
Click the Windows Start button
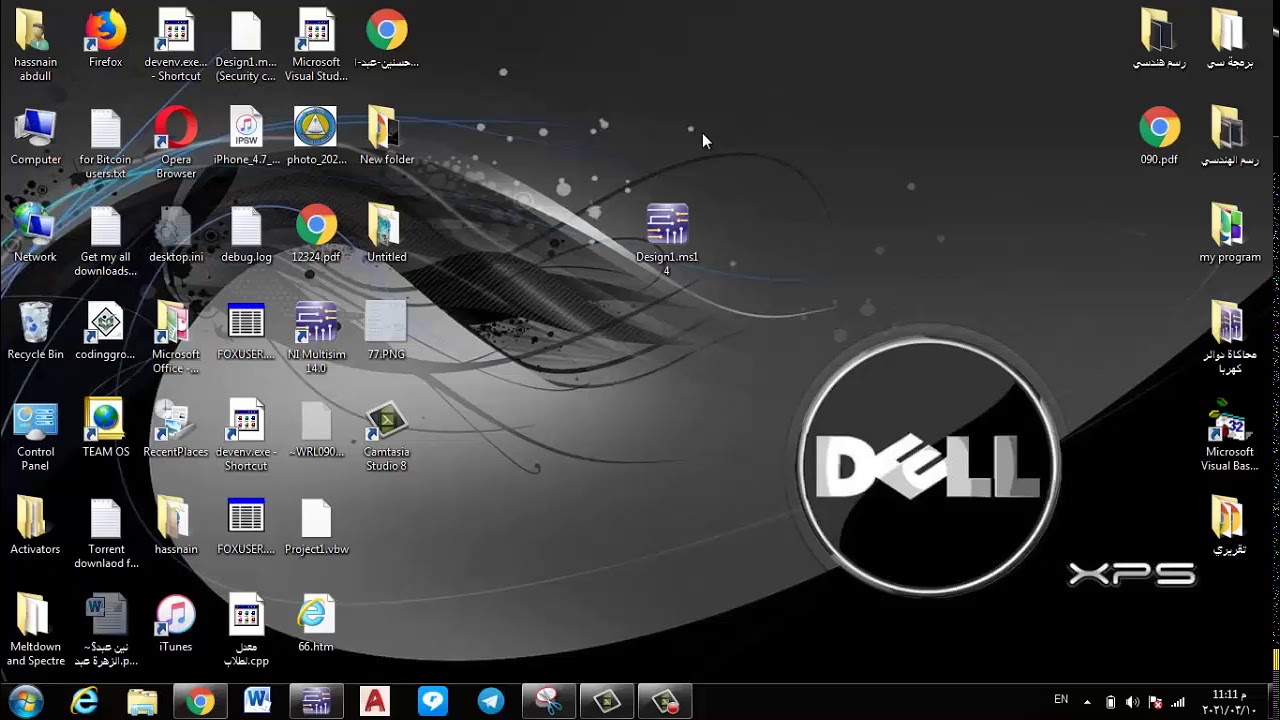25,702
